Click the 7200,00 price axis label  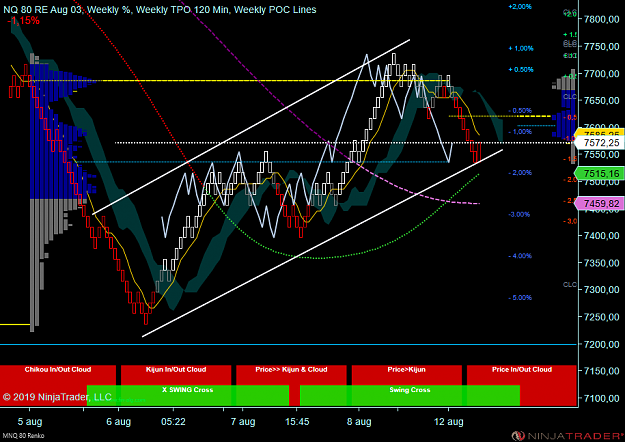[x=601, y=344]
